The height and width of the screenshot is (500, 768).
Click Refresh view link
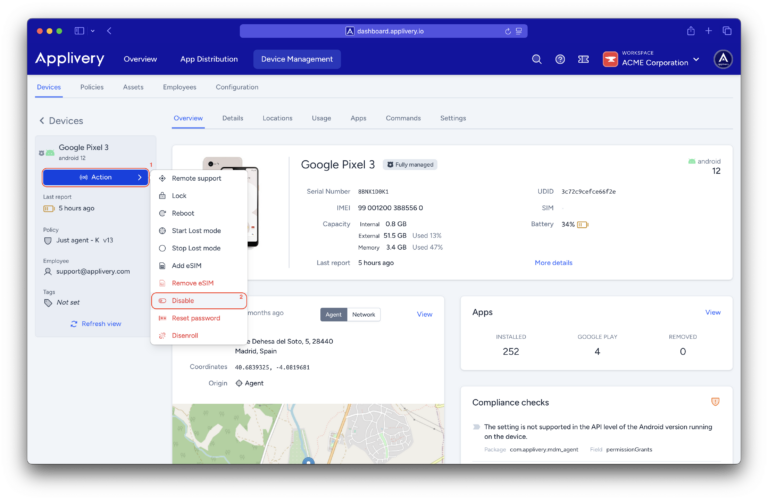(x=96, y=324)
